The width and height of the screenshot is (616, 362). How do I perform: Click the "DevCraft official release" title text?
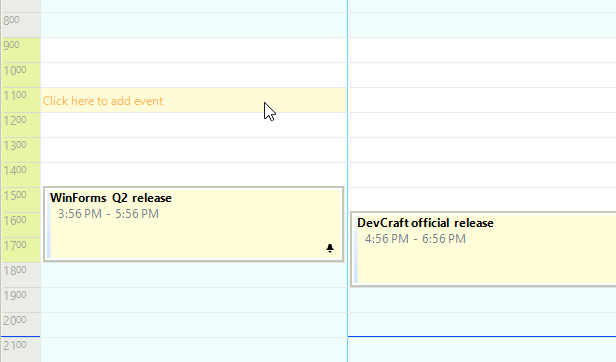425,223
